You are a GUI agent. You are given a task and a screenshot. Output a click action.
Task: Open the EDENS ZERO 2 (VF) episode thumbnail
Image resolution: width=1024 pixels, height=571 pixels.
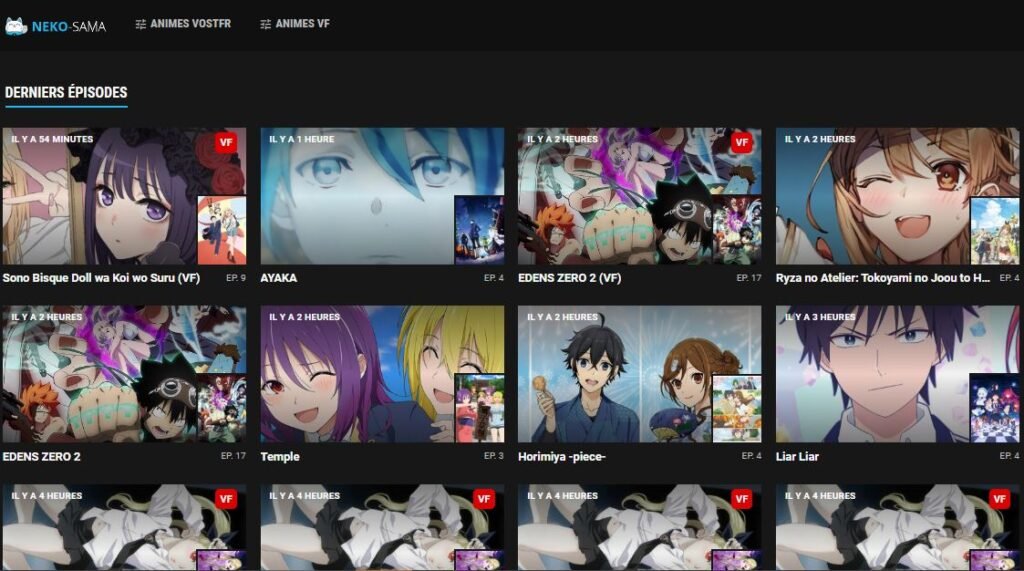pos(639,196)
